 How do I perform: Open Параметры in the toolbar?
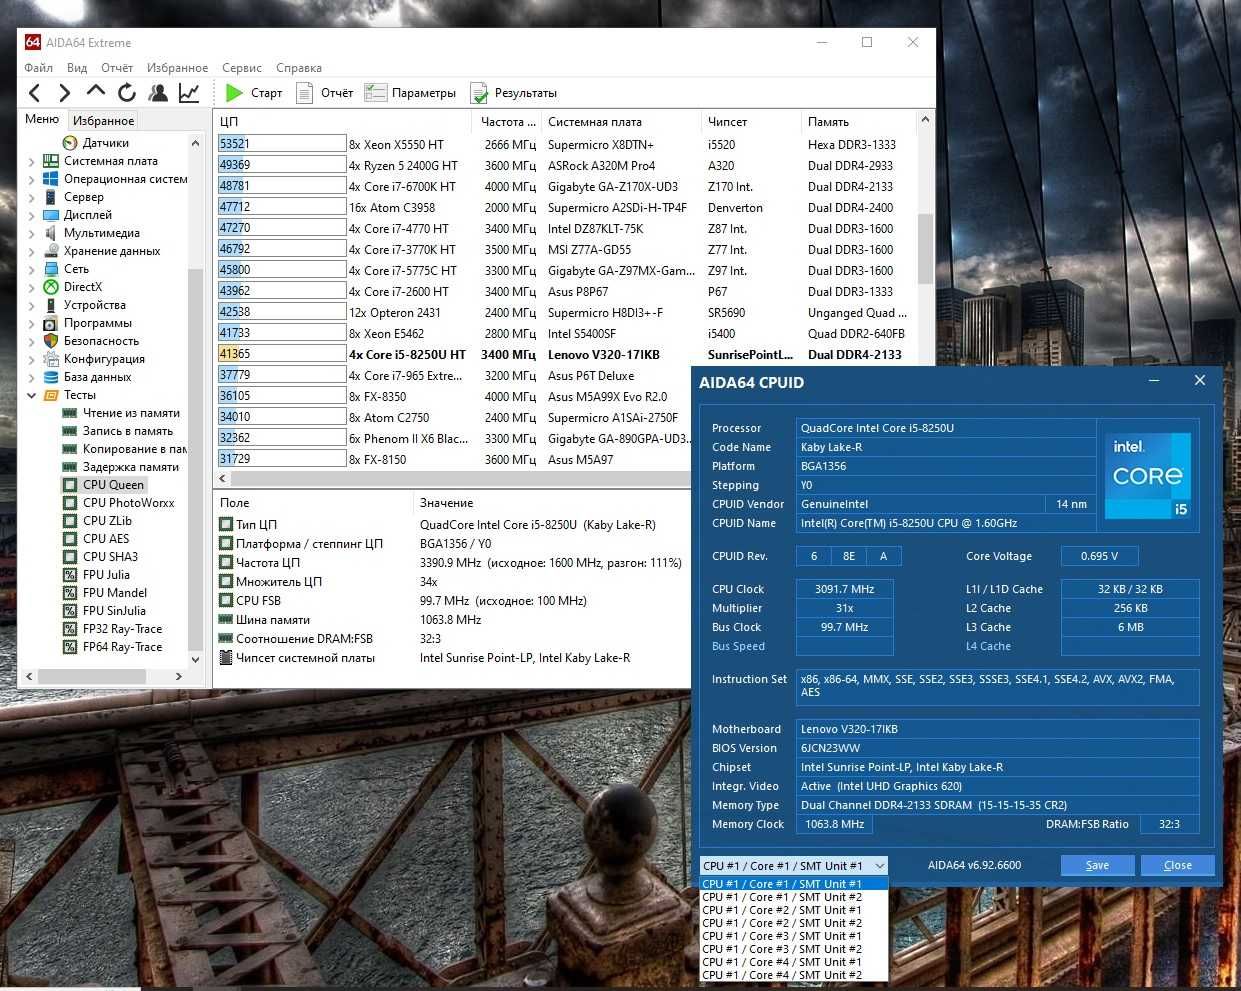click(x=410, y=93)
